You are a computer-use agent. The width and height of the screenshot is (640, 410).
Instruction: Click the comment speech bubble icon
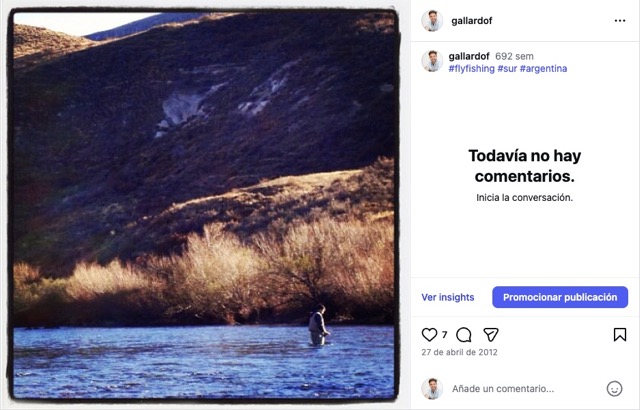pyautogui.click(x=464, y=335)
